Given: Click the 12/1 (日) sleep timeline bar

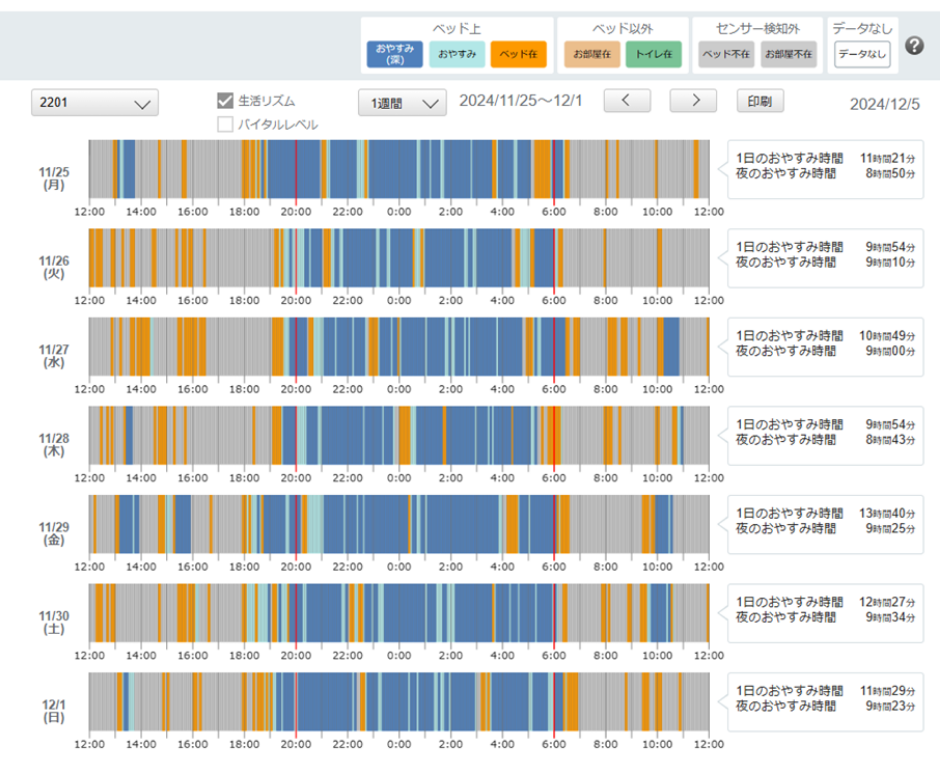Looking at the screenshot, I should (398, 702).
